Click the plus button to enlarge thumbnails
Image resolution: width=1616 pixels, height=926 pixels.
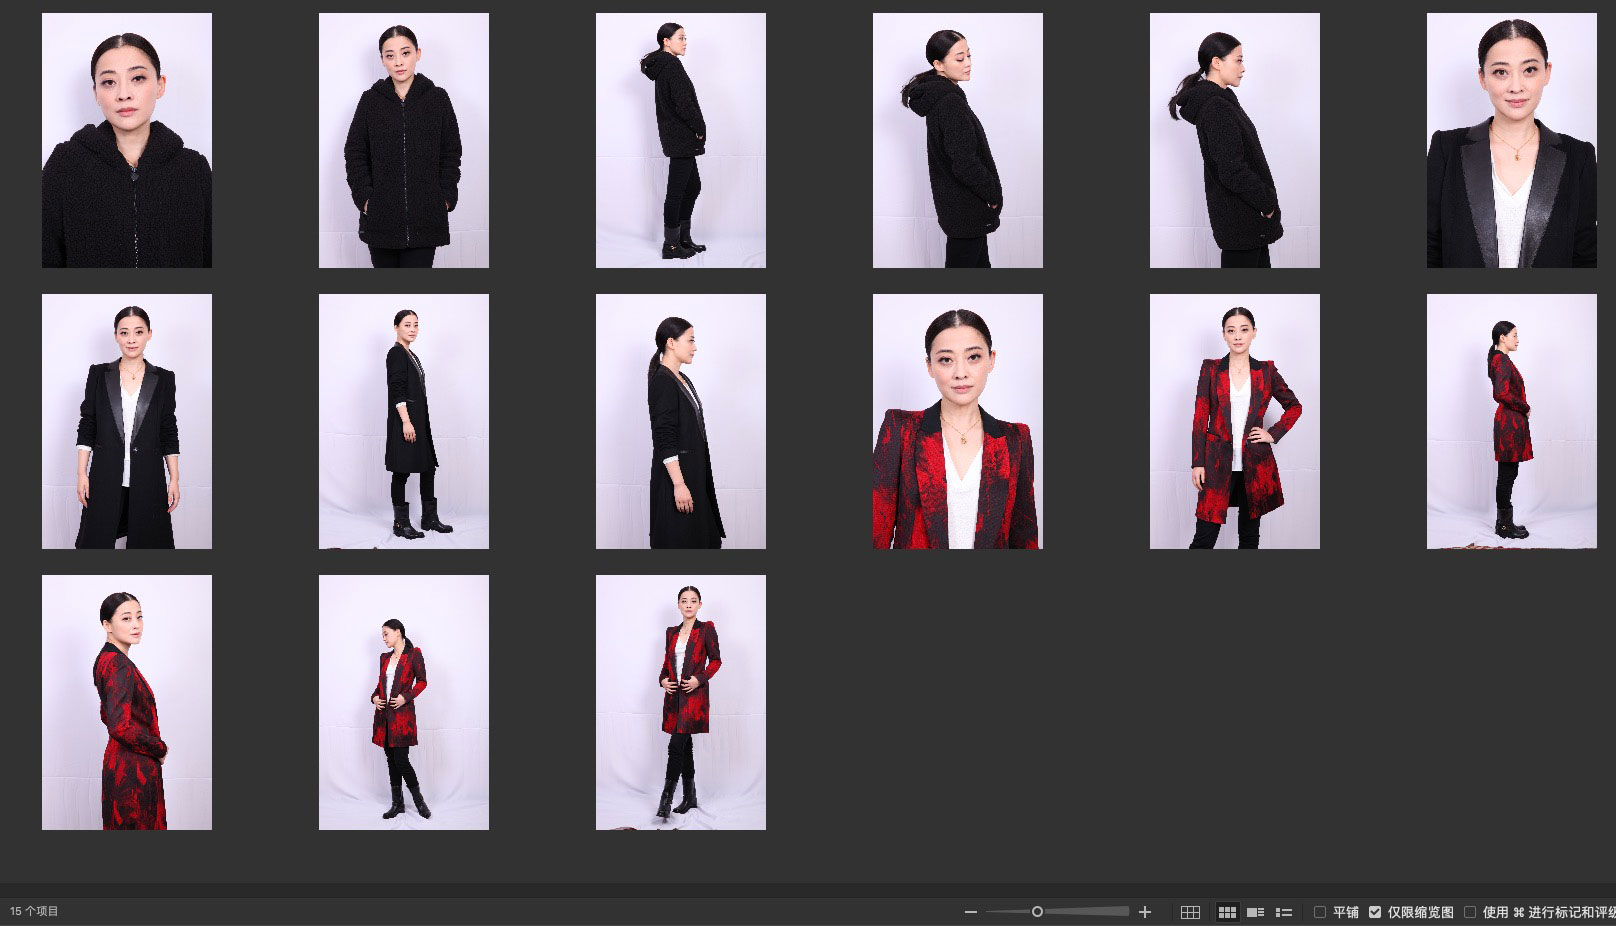point(1145,912)
